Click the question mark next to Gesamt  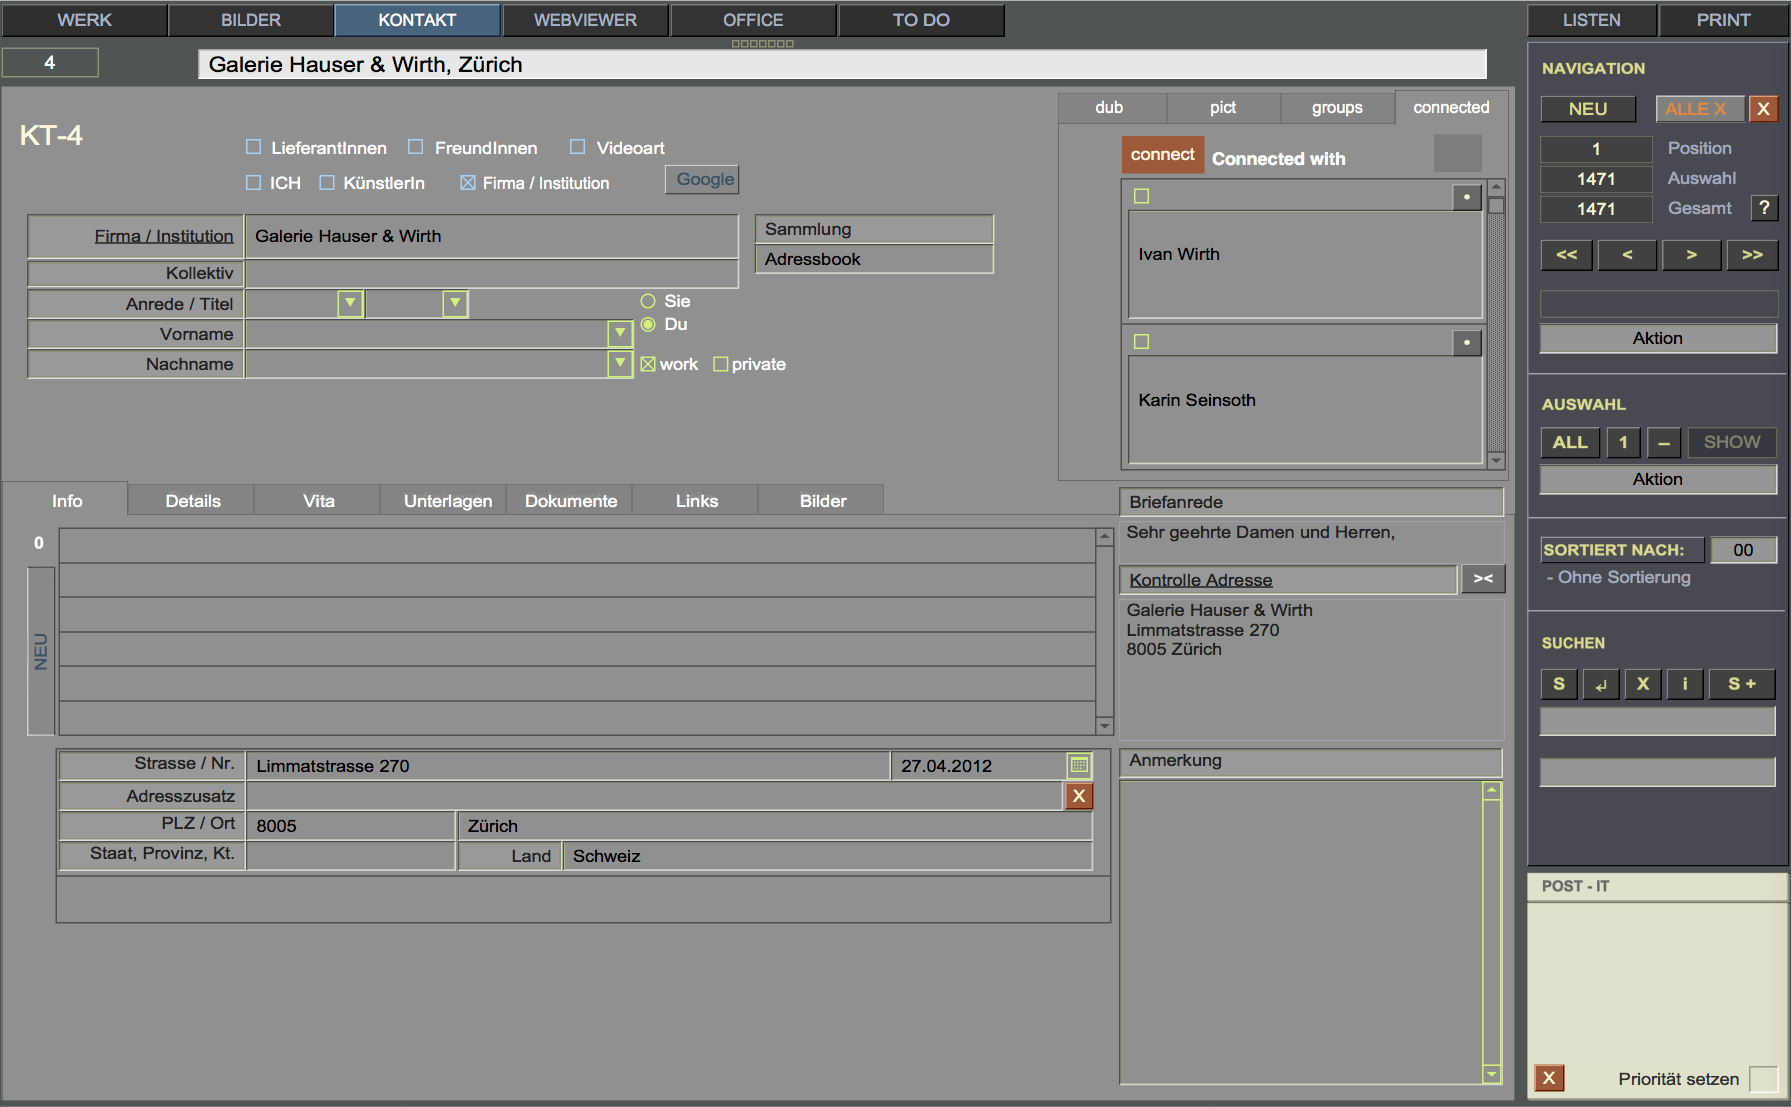click(x=1764, y=208)
